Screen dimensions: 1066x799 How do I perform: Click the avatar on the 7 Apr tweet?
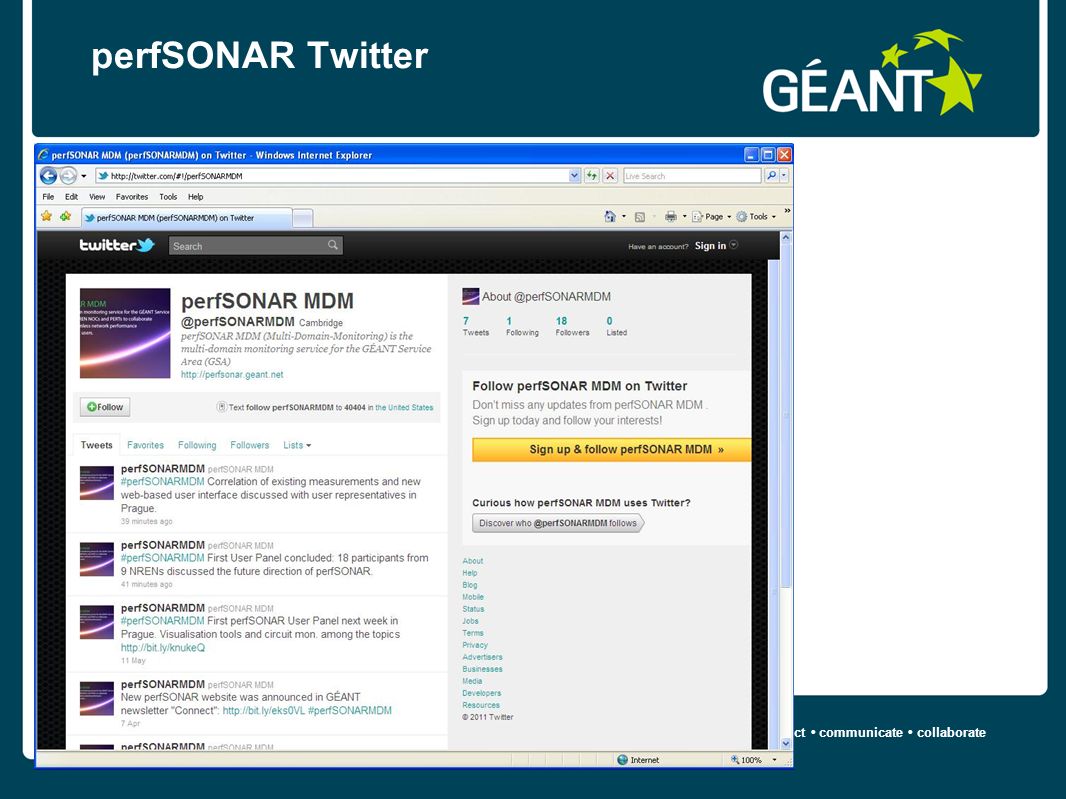(x=97, y=698)
